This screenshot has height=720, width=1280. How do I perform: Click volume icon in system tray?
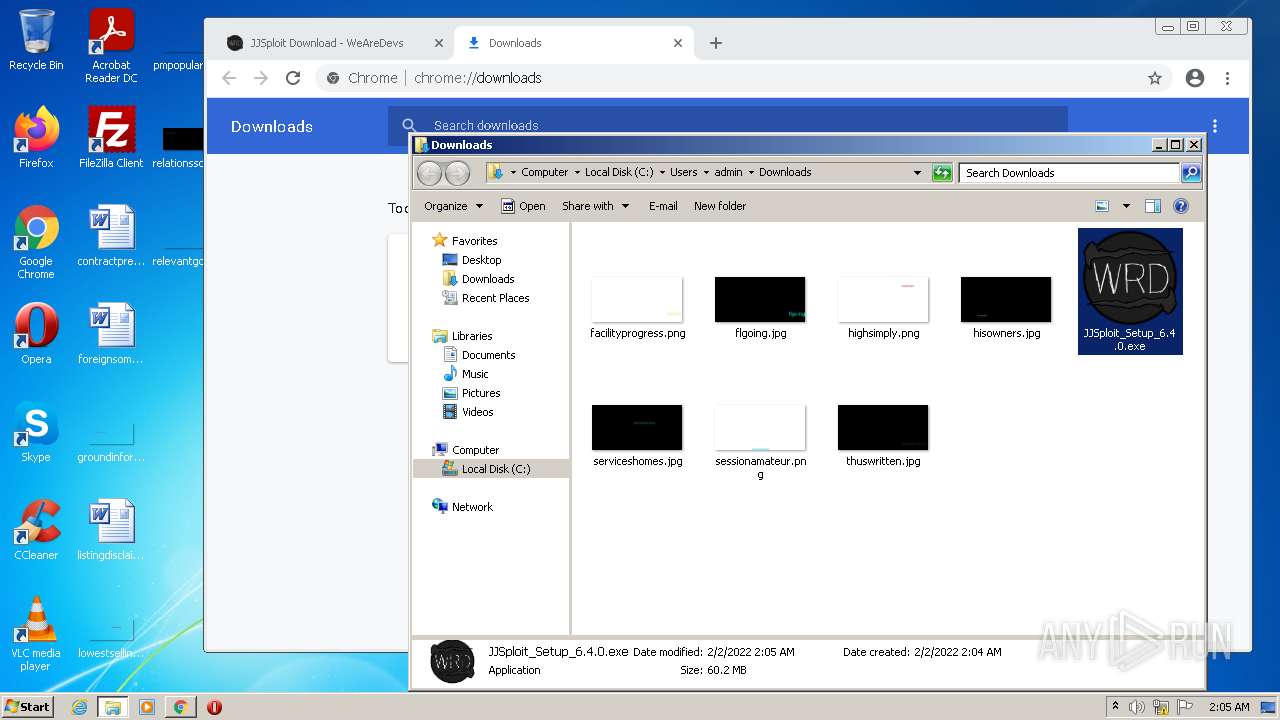1137,707
